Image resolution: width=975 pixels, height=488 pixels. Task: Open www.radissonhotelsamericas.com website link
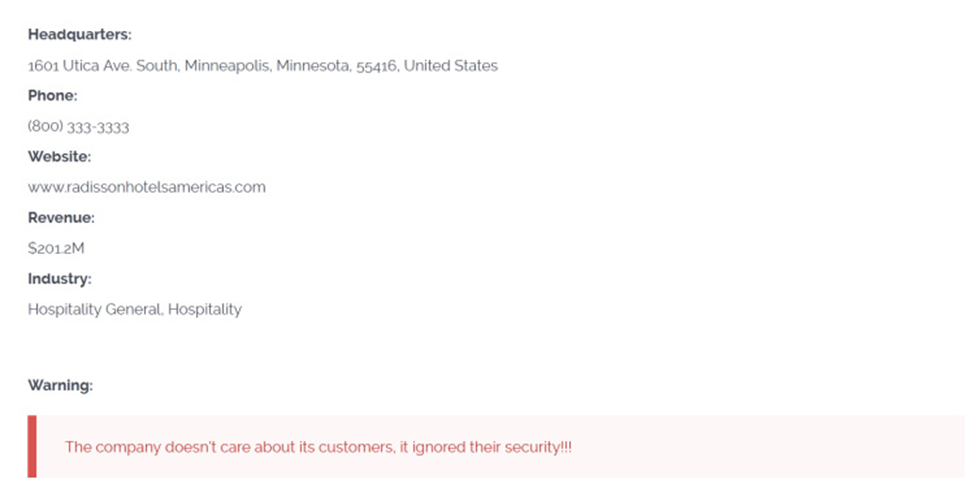tap(146, 187)
